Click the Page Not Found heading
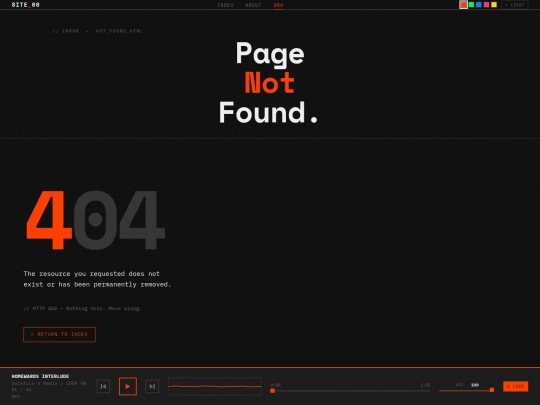Viewport: 540px width, 405px height. (268, 82)
